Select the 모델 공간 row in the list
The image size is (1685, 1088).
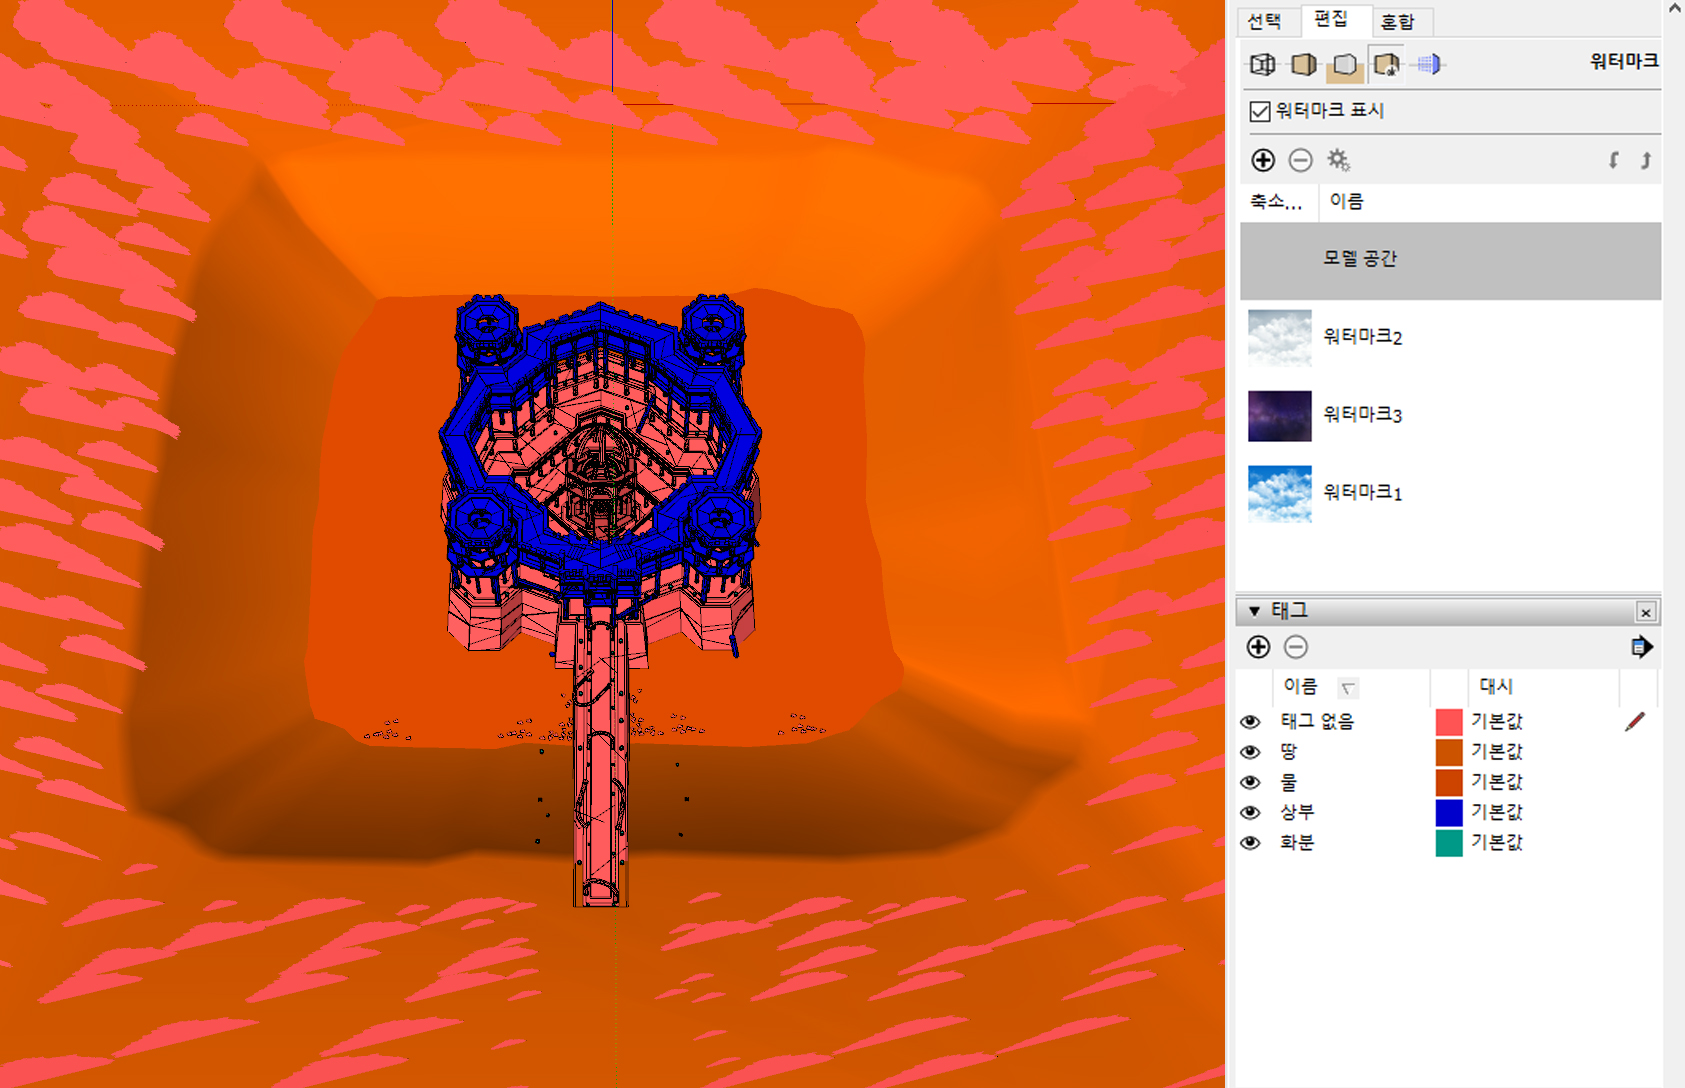[x=1450, y=260]
